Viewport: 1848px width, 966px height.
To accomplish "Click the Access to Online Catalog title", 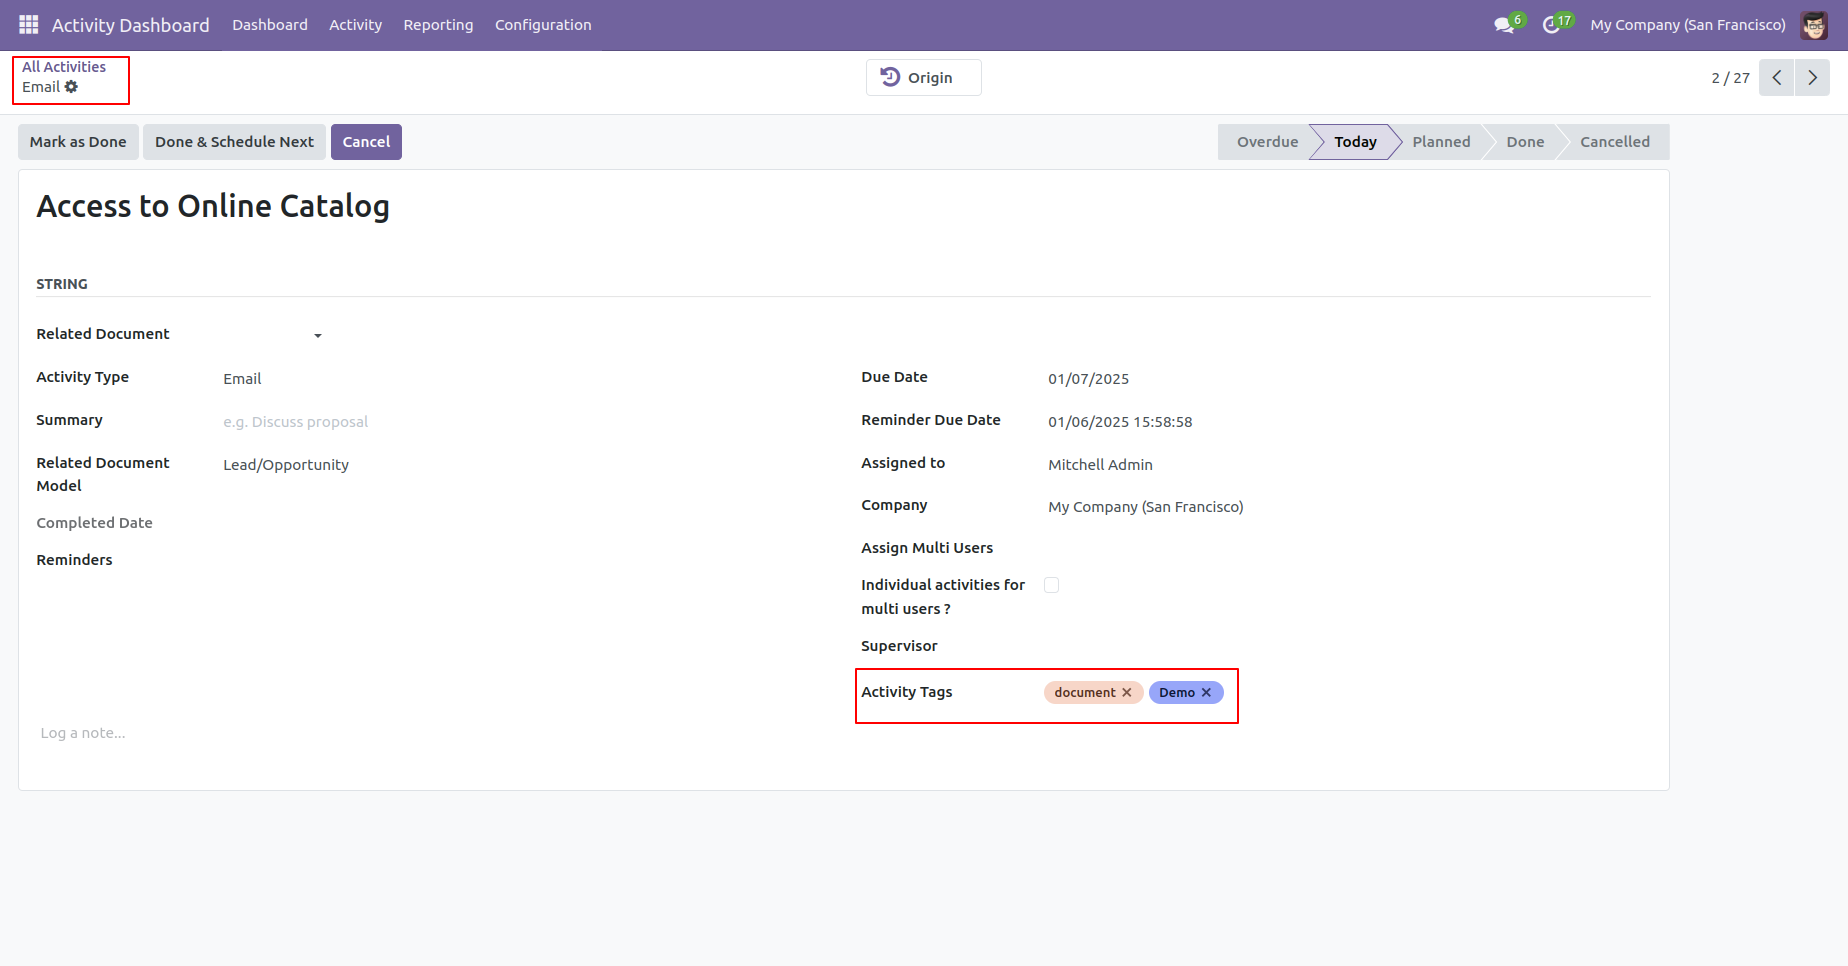I will (213, 206).
